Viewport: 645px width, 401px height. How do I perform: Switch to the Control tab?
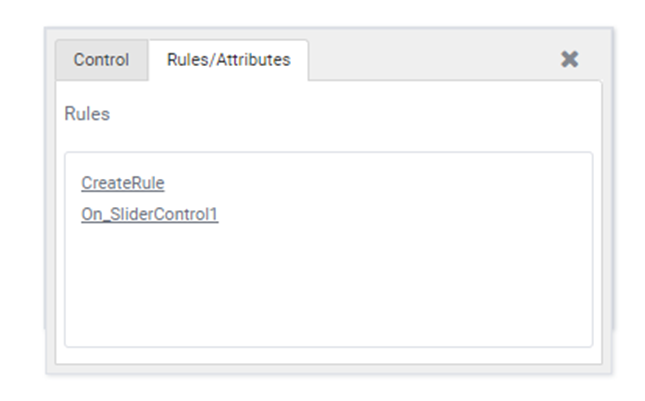pos(102,60)
